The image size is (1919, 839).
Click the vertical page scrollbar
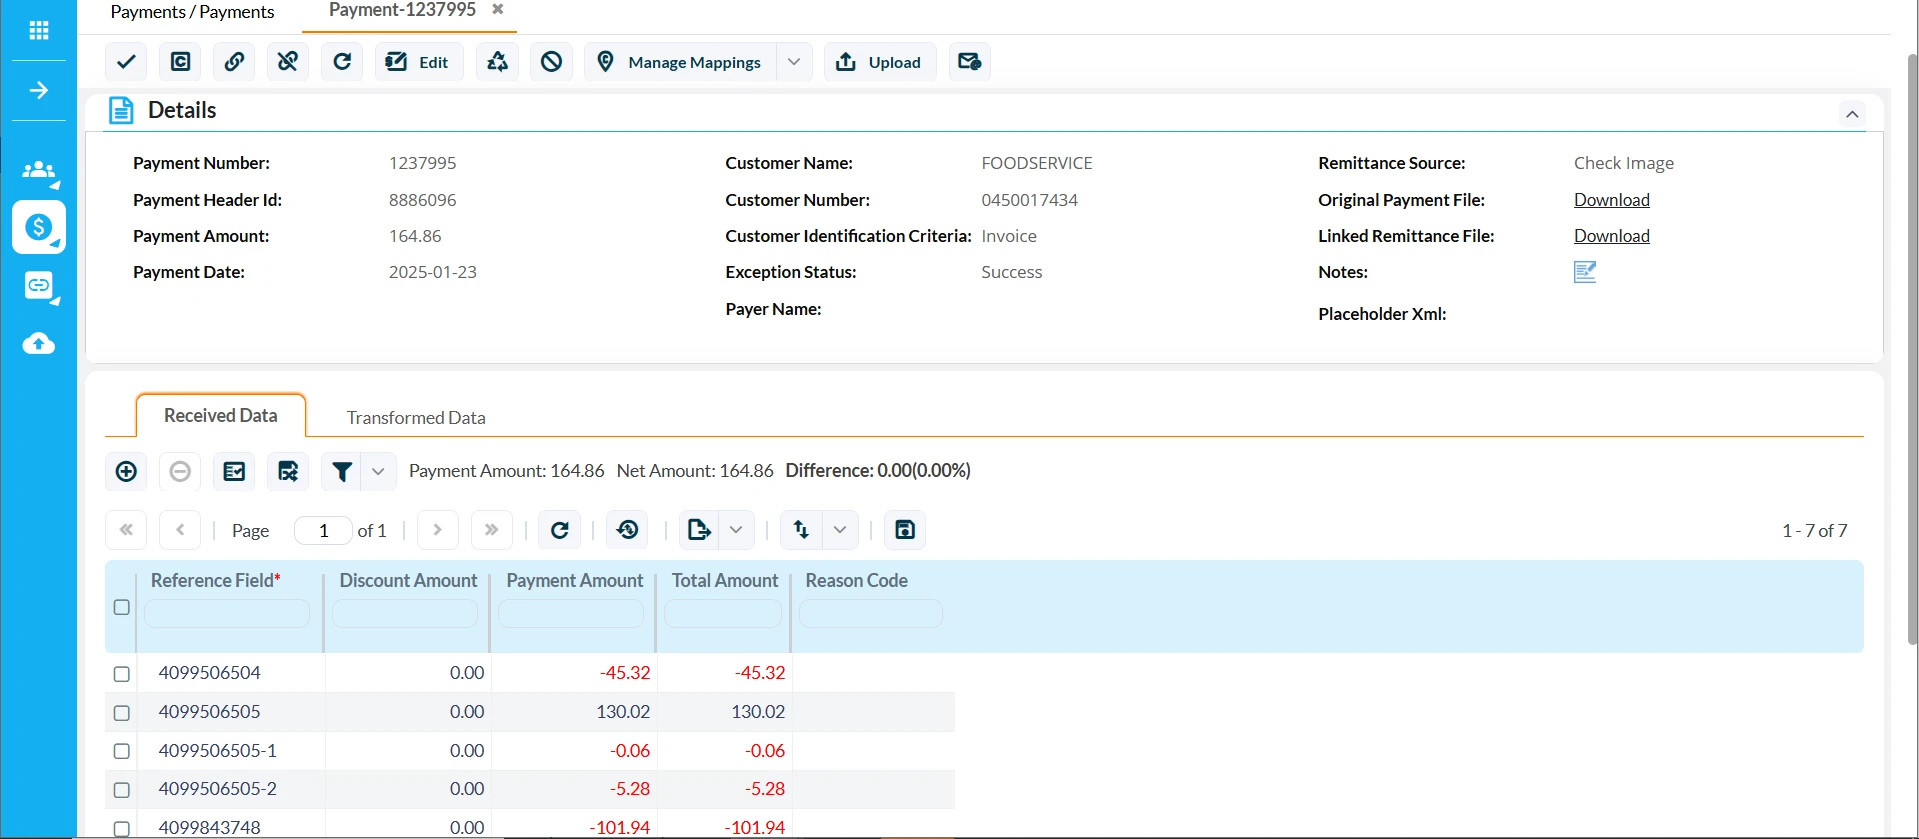(x=1912, y=350)
